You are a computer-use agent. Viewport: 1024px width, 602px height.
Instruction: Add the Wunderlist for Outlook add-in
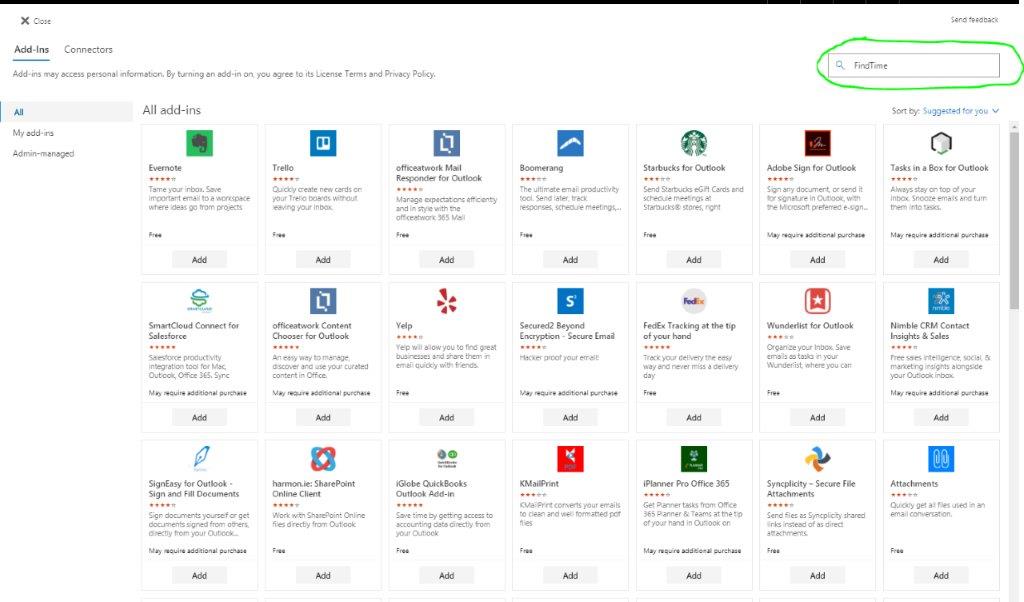[818, 418]
